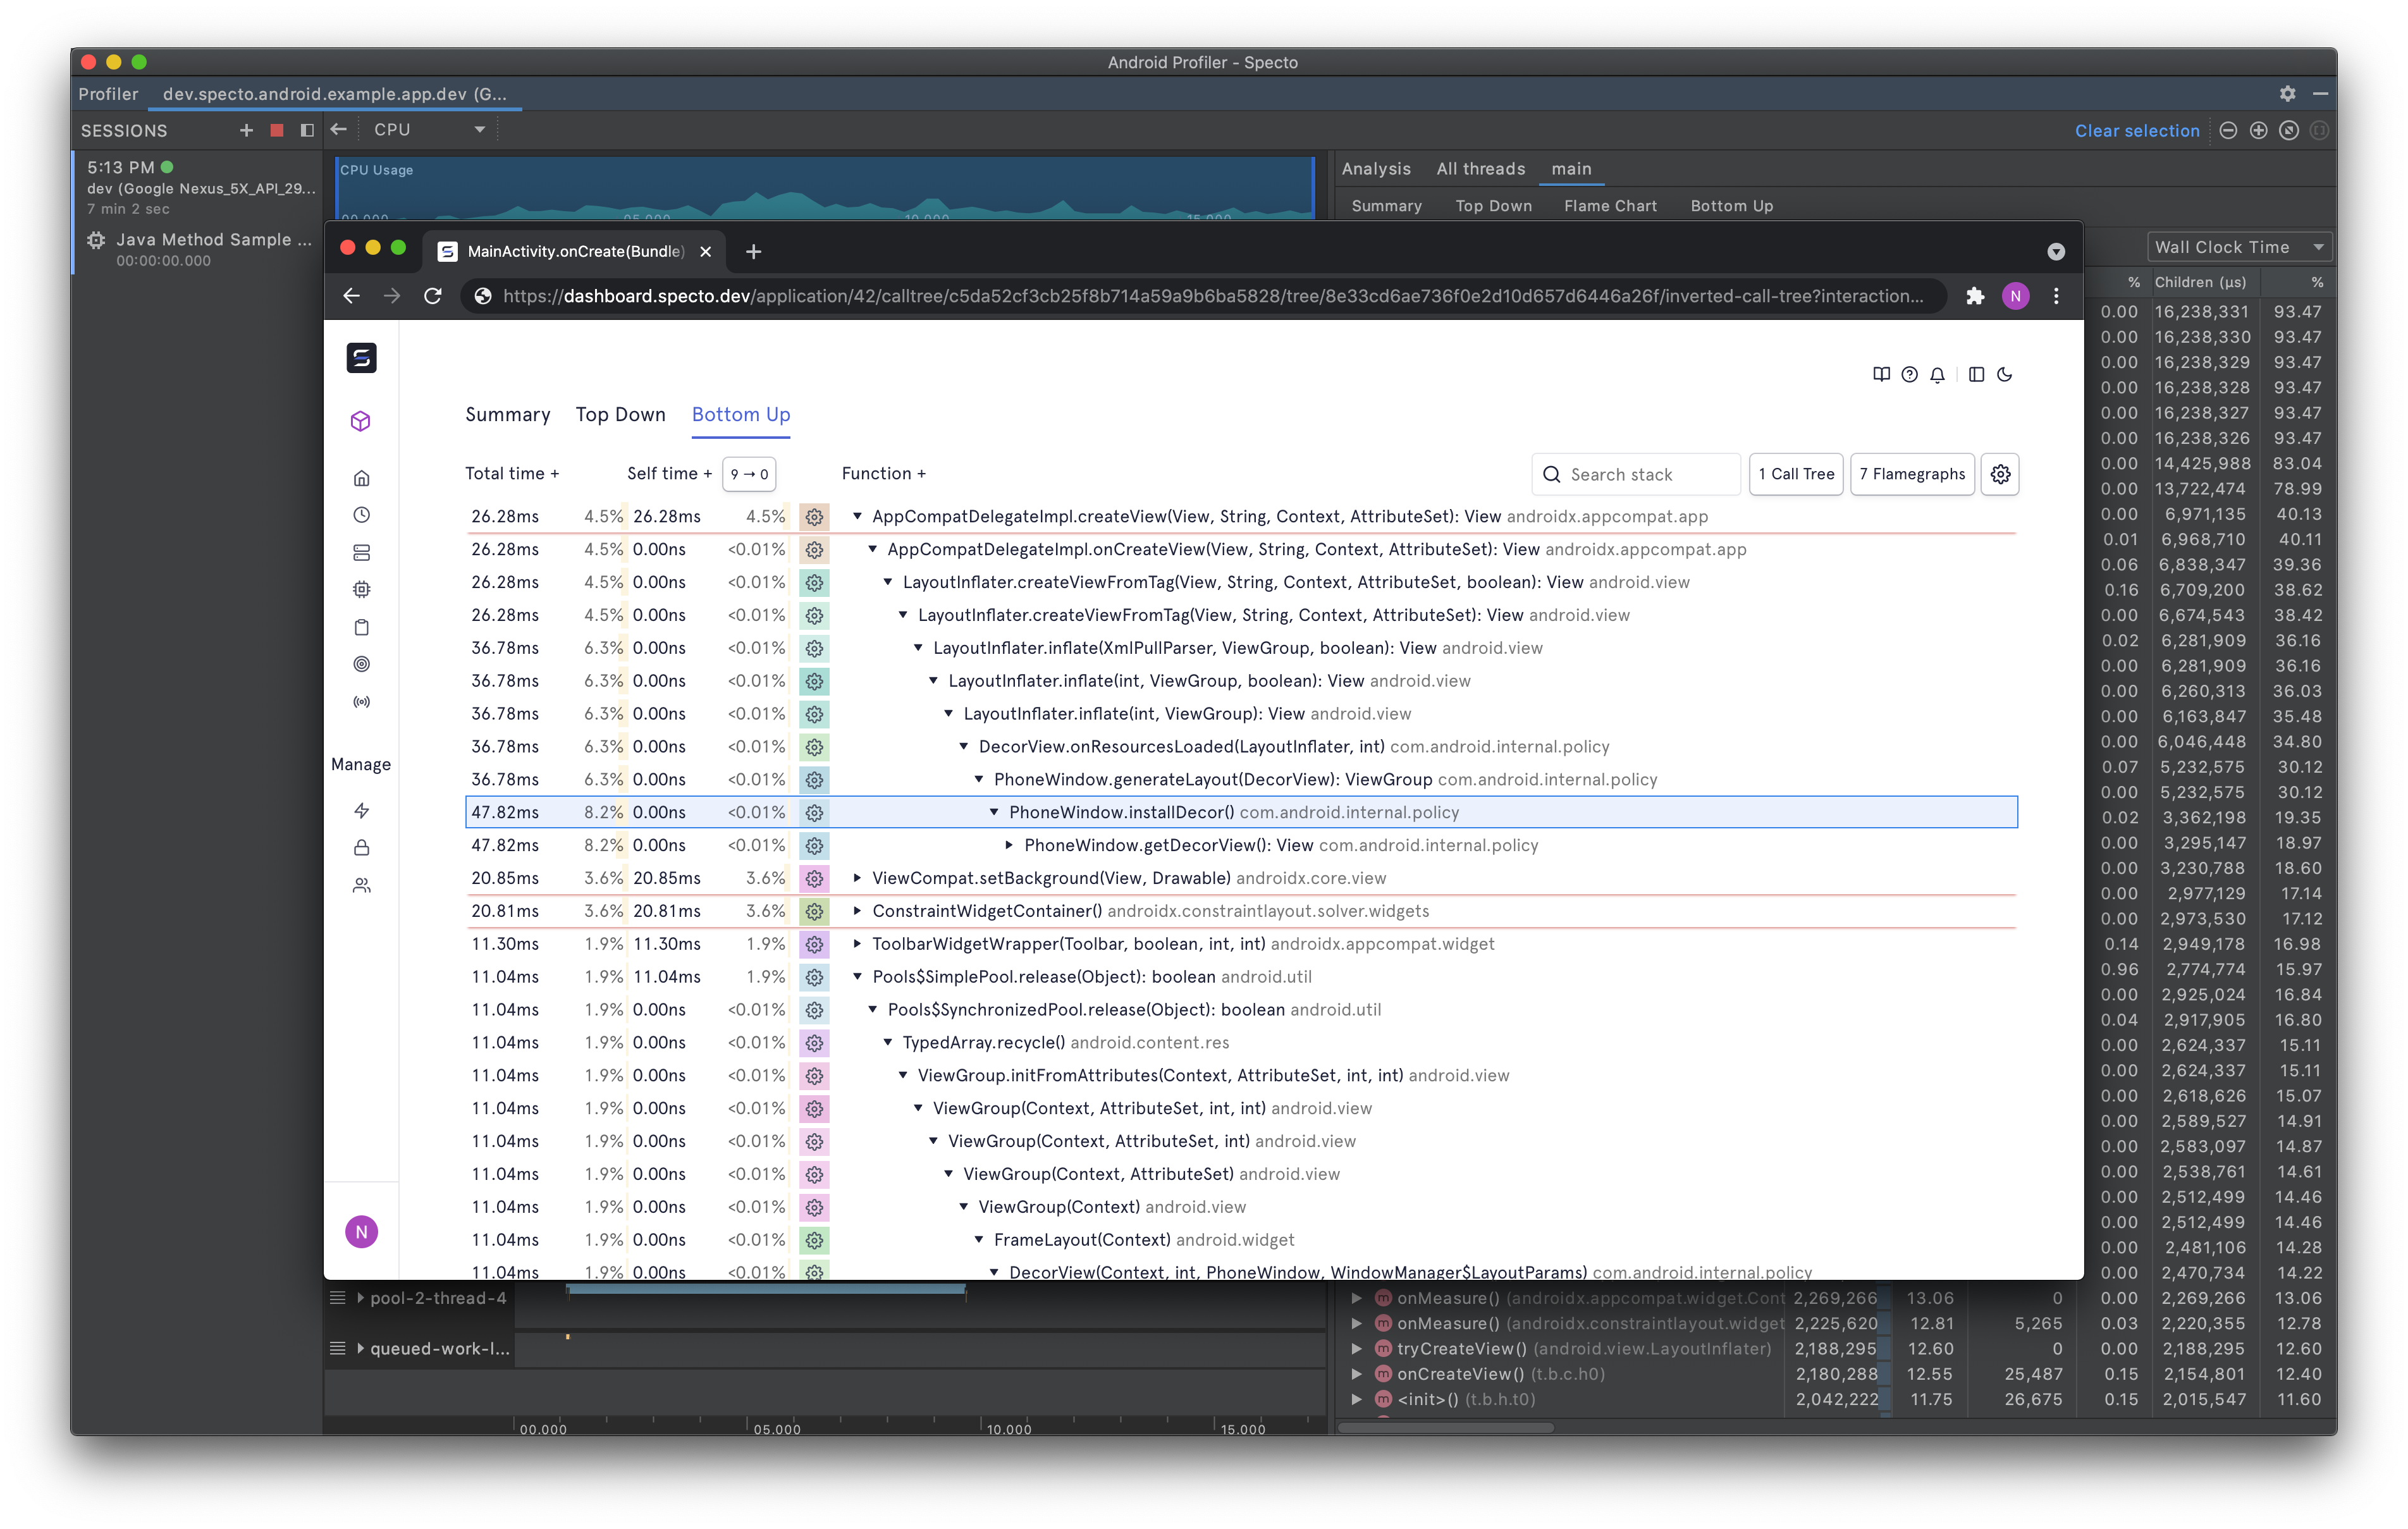2408x1529 pixels.
Task: Click the 7 Flamegraphs button
Action: (1911, 474)
